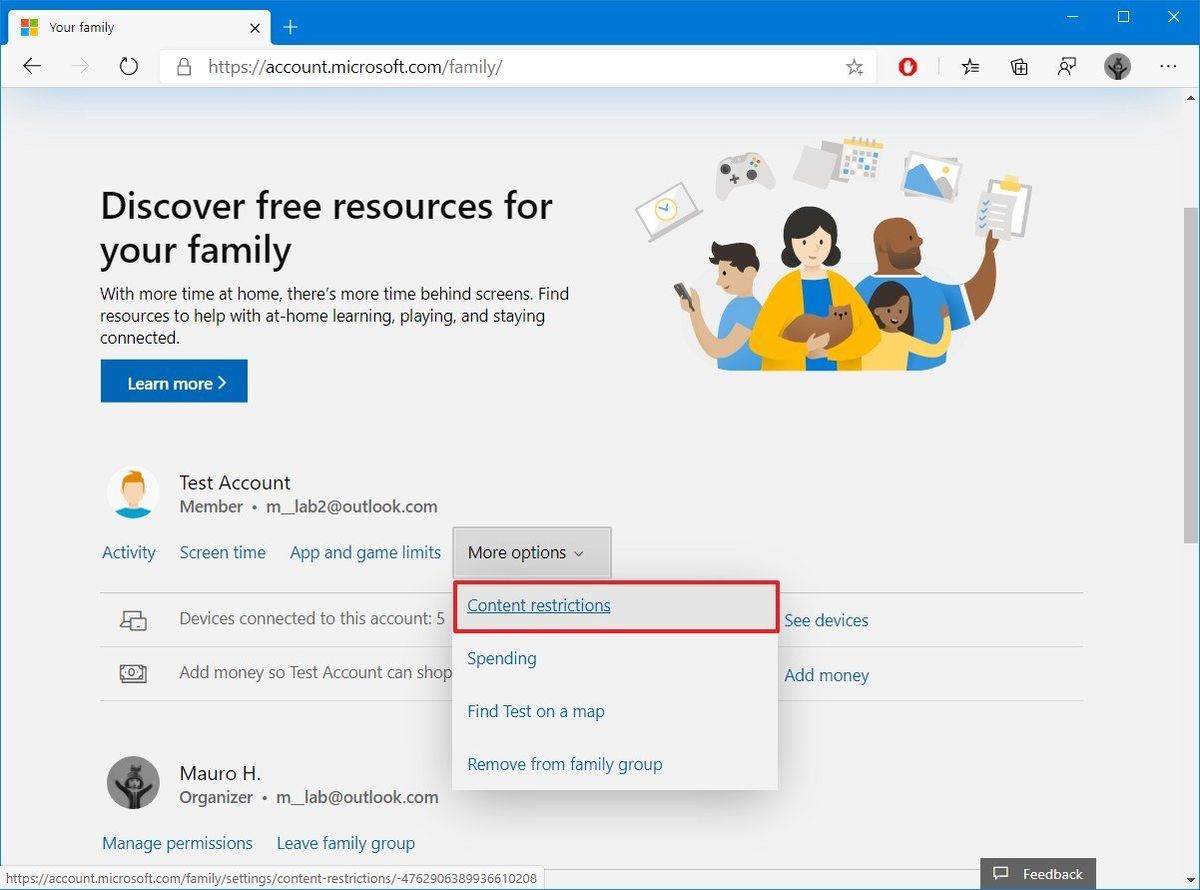Click the site security padlock icon
Screen dimensions: 1200x890
[184, 66]
